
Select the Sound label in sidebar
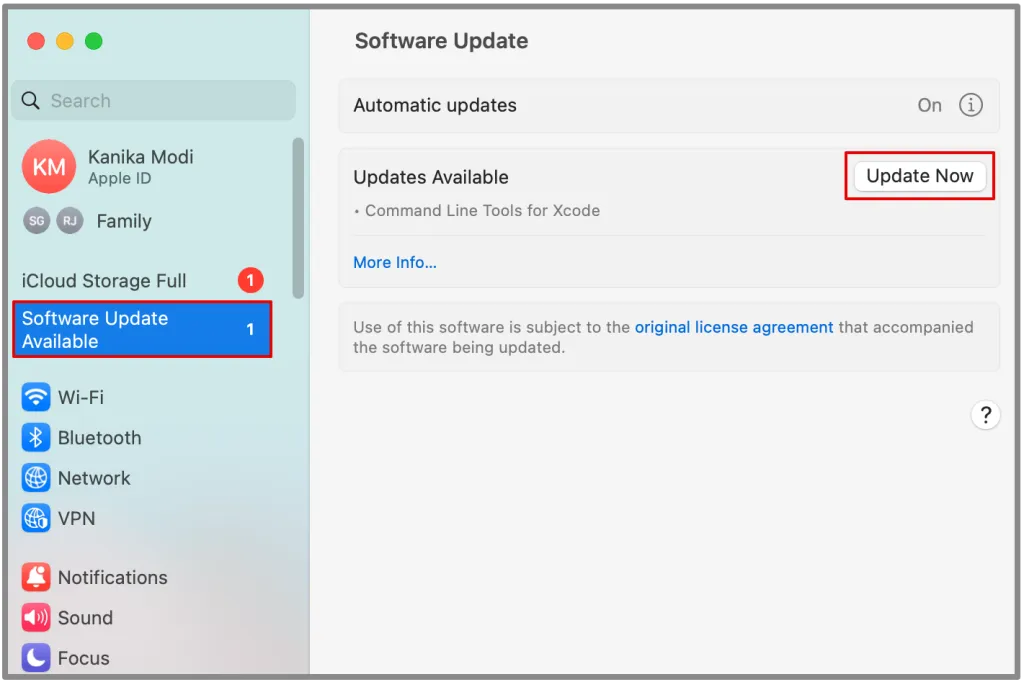pyautogui.click(x=85, y=618)
